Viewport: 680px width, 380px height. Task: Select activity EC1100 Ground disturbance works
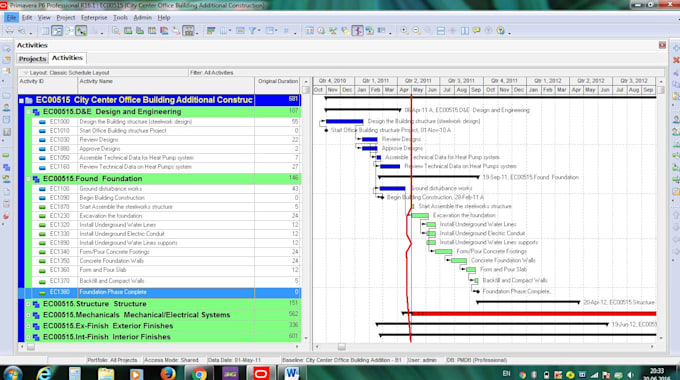click(x=167, y=189)
